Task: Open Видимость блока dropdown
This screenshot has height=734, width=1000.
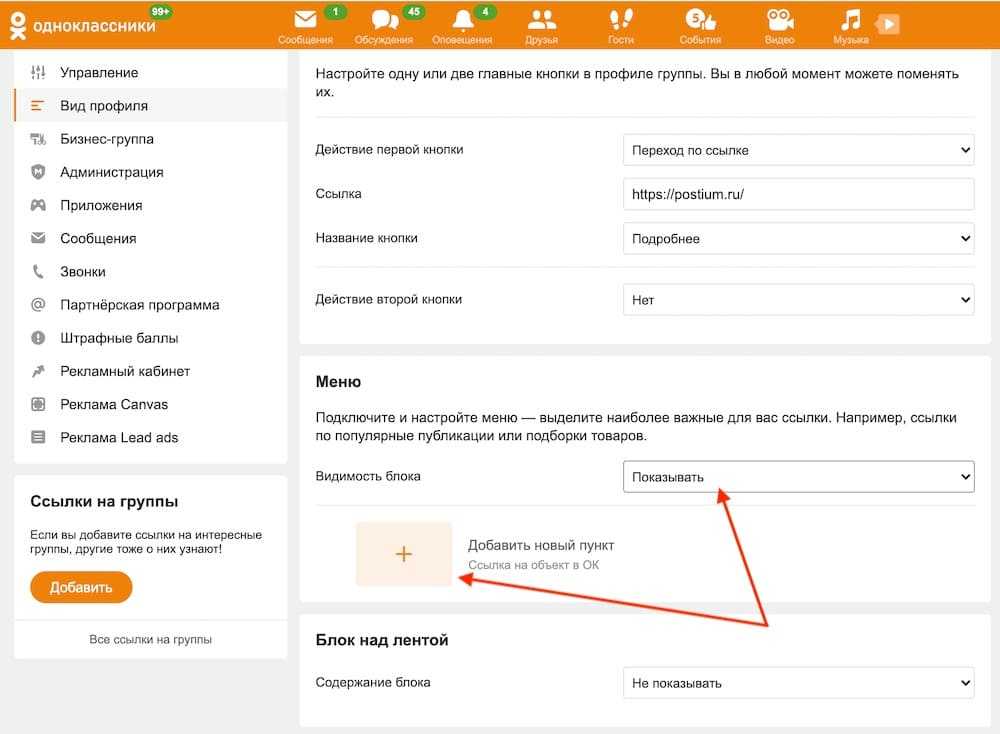Action: (x=798, y=477)
